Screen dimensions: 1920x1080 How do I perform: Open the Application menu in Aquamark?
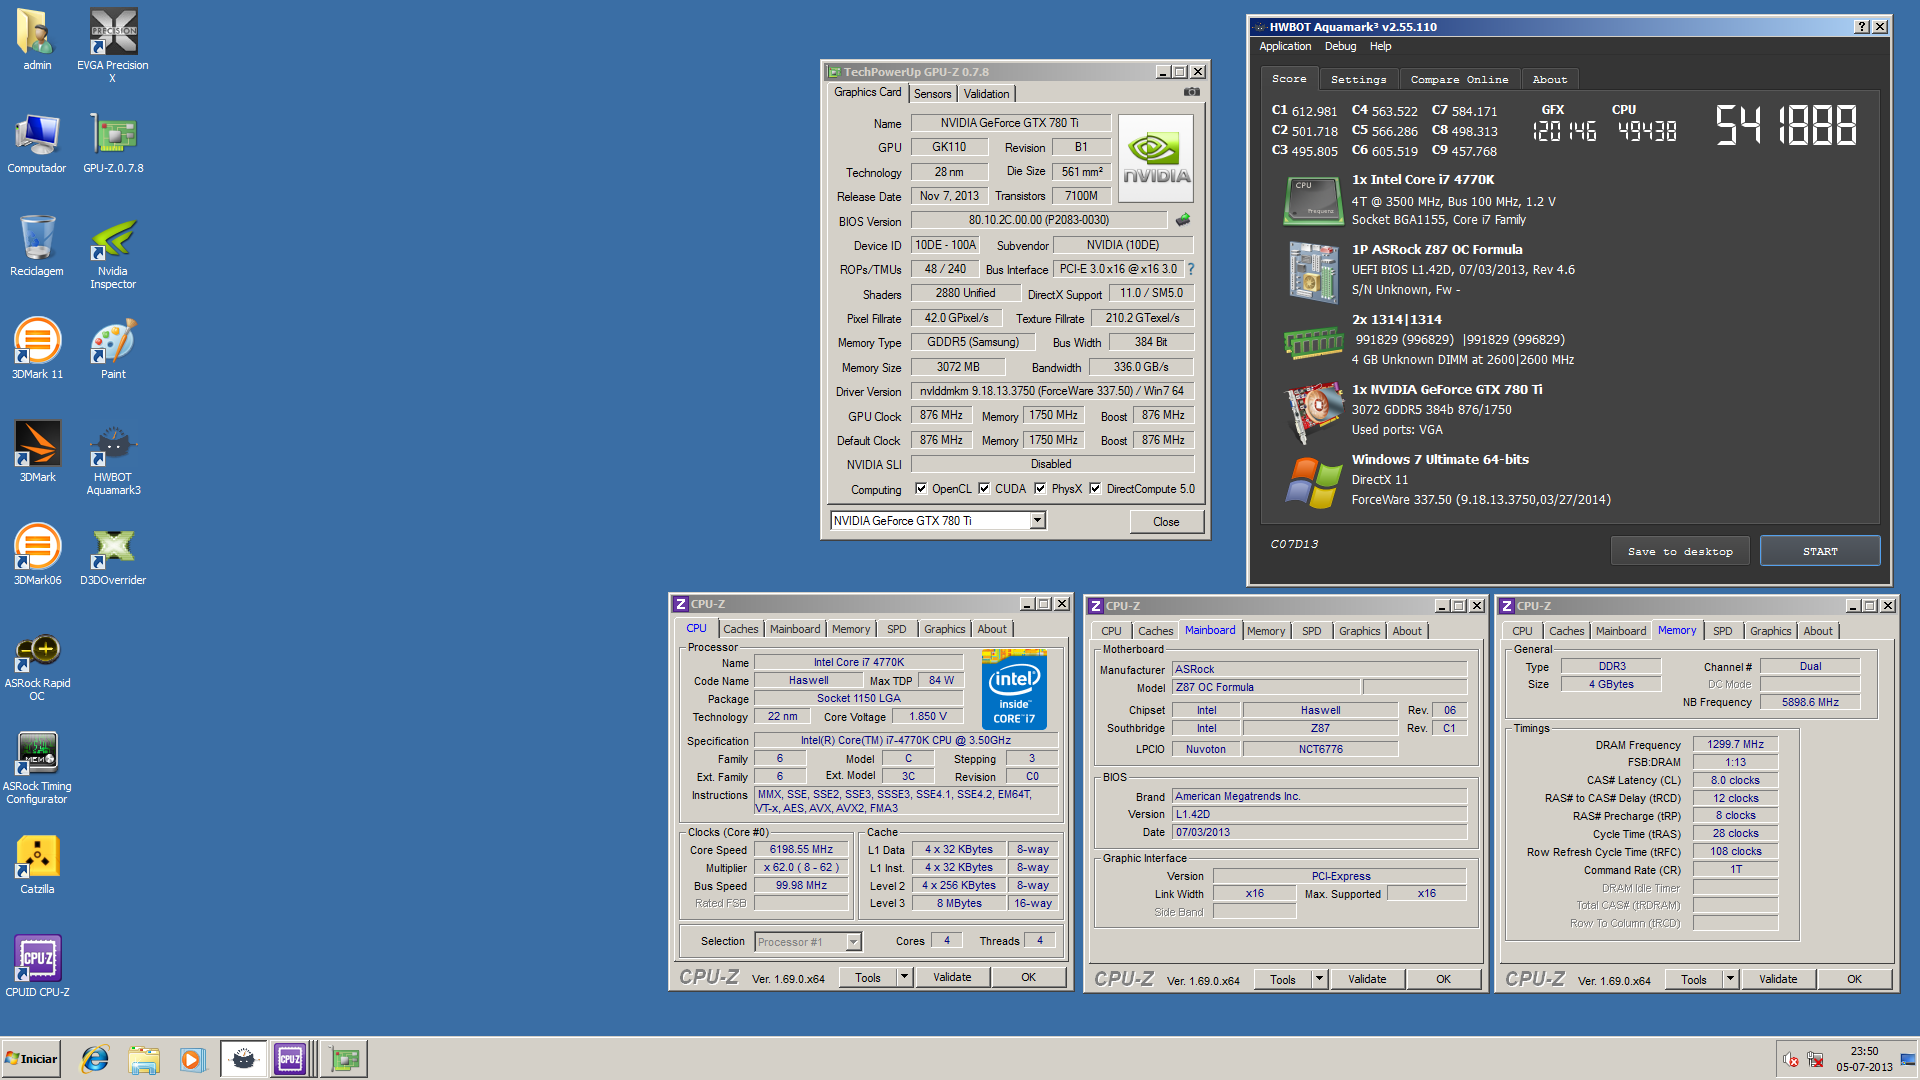click(x=1285, y=46)
